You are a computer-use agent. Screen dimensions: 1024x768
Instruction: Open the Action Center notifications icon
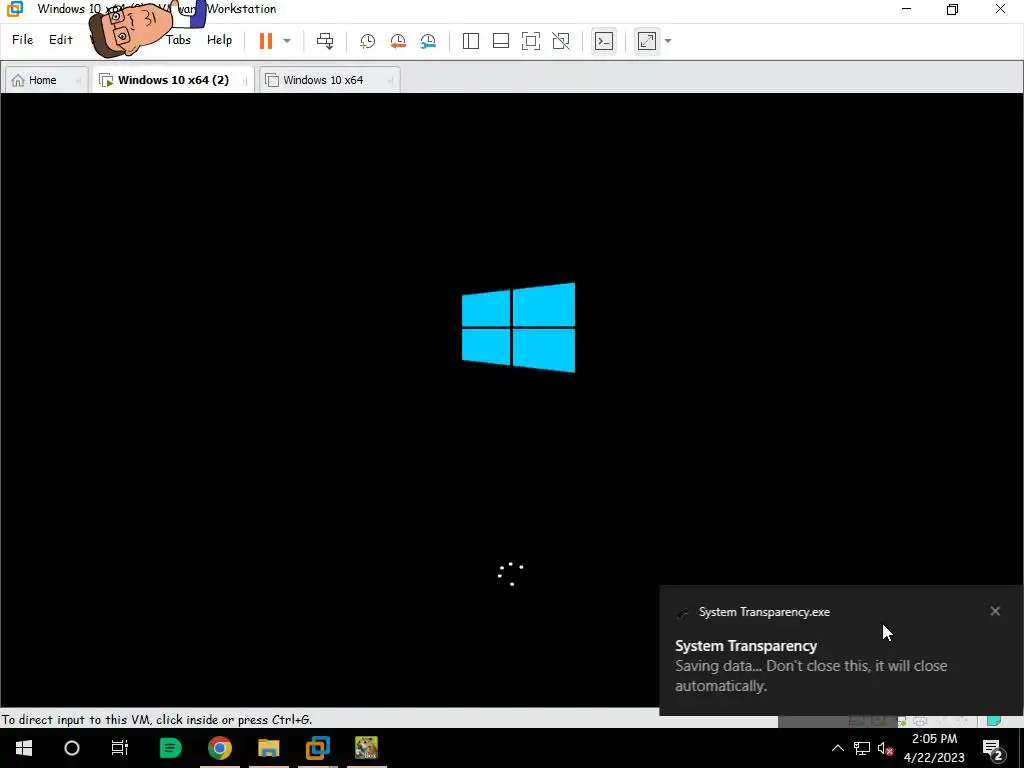coord(993,749)
